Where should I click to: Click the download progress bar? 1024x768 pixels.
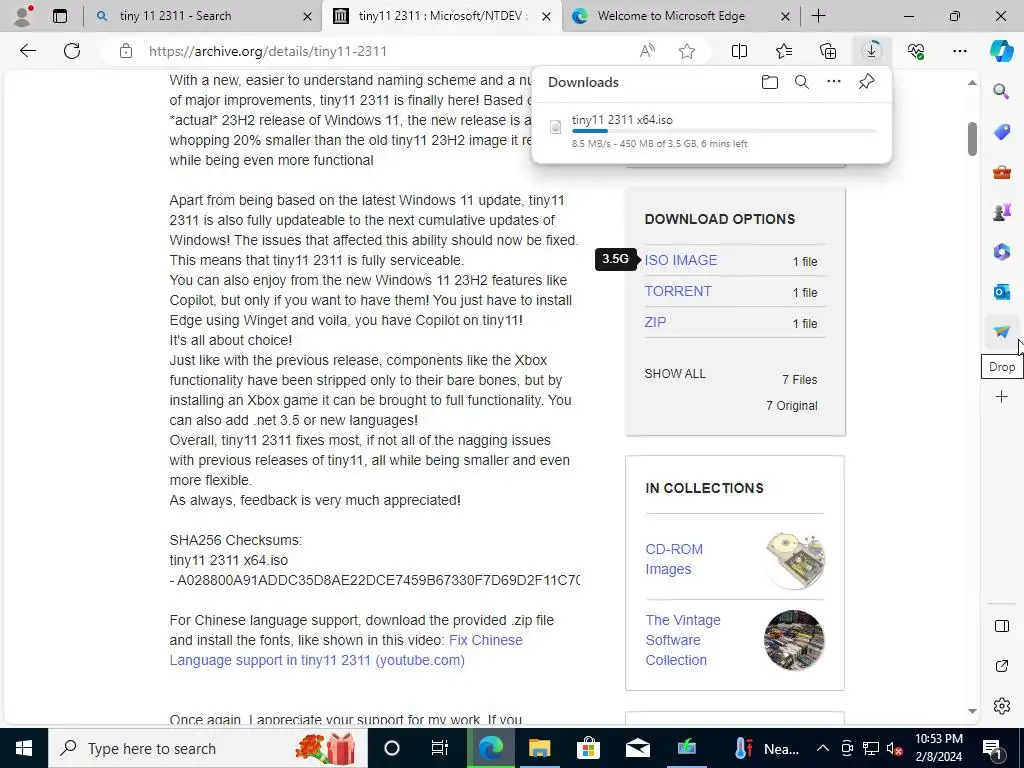(724, 131)
